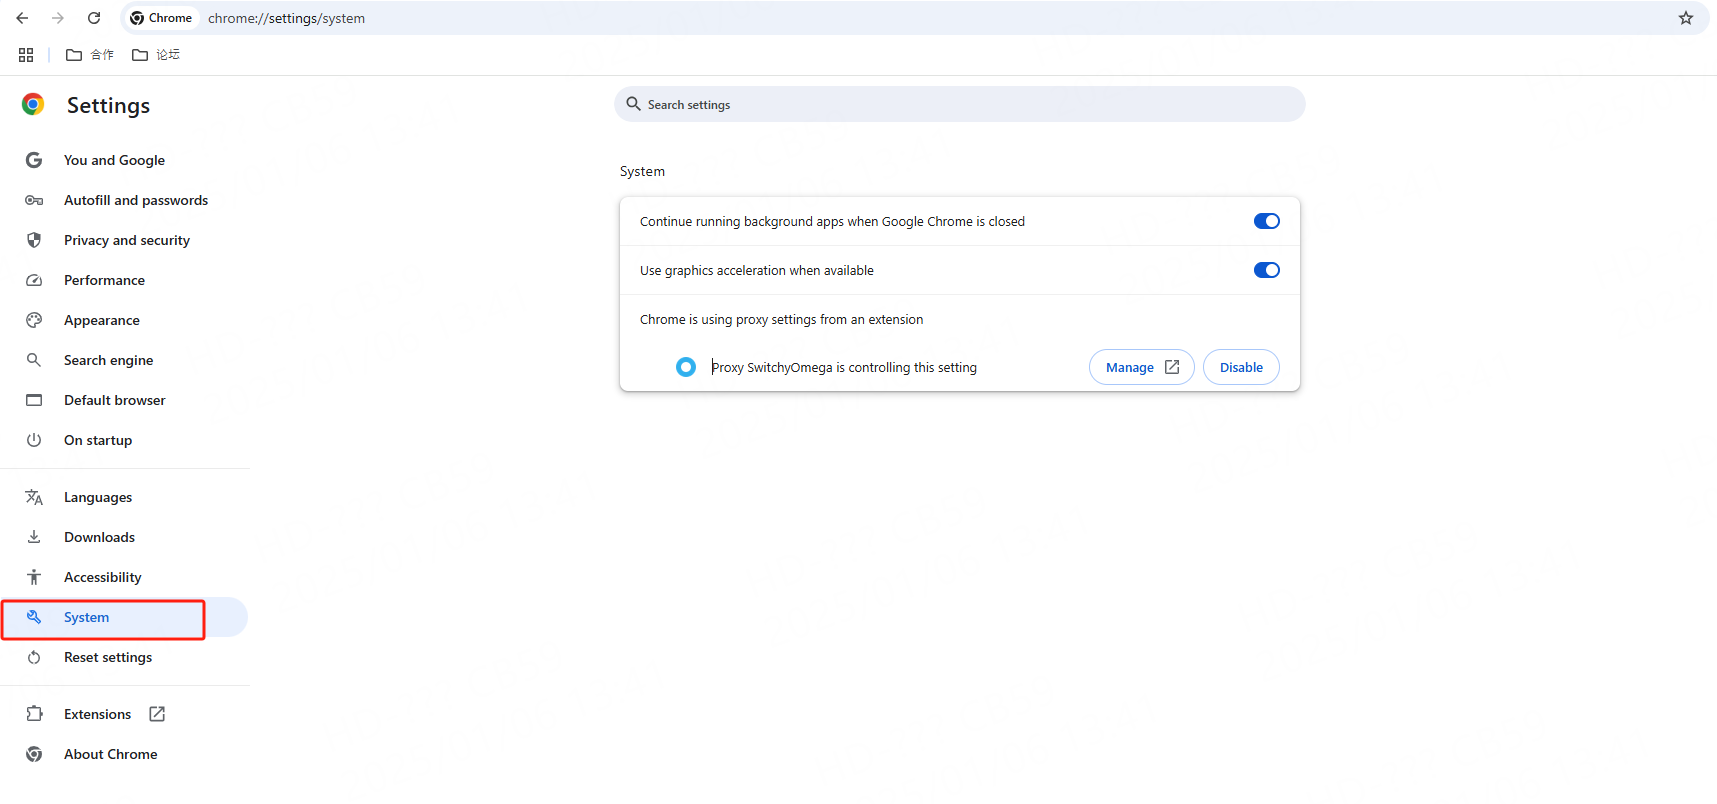Disable the Proxy SwitchyOmega extension
Image resolution: width=1717 pixels, height=804 pixels.
click(x=1240, y=367)
